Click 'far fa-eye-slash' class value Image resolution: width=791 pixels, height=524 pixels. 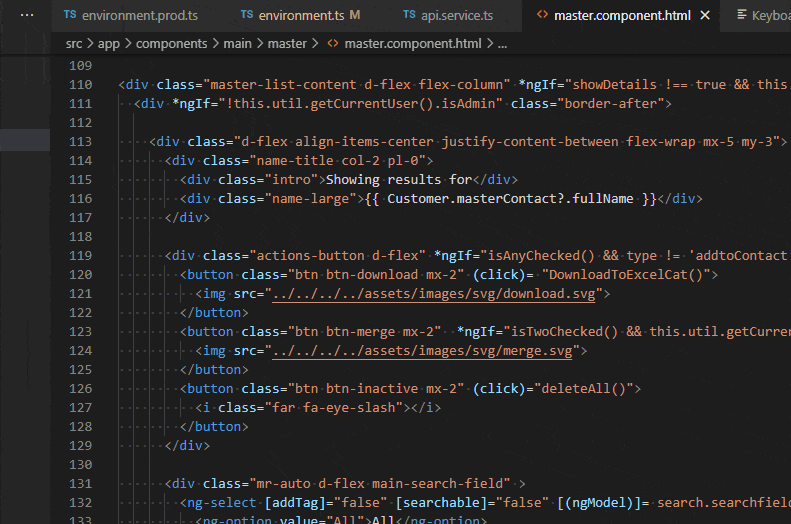[x=333, y=407]
